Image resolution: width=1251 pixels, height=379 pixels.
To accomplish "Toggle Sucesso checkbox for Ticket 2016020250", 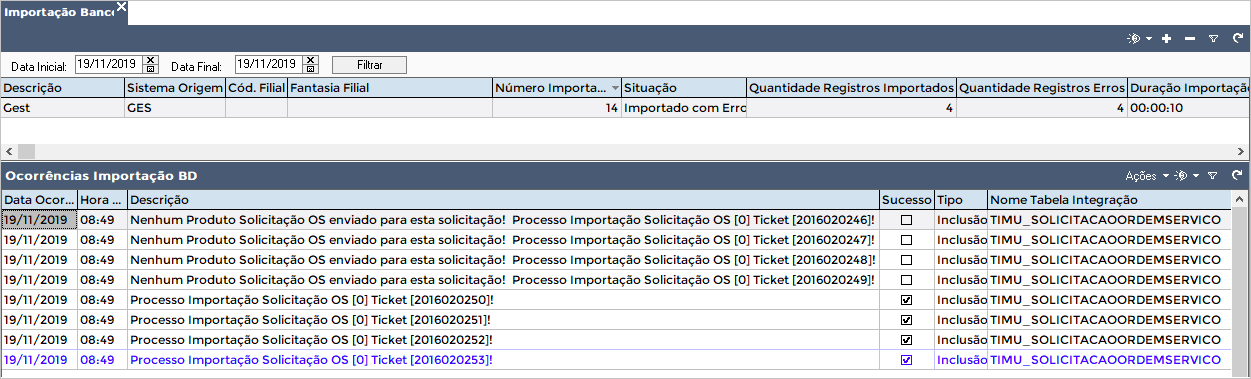I will click(x=907, y=300).
